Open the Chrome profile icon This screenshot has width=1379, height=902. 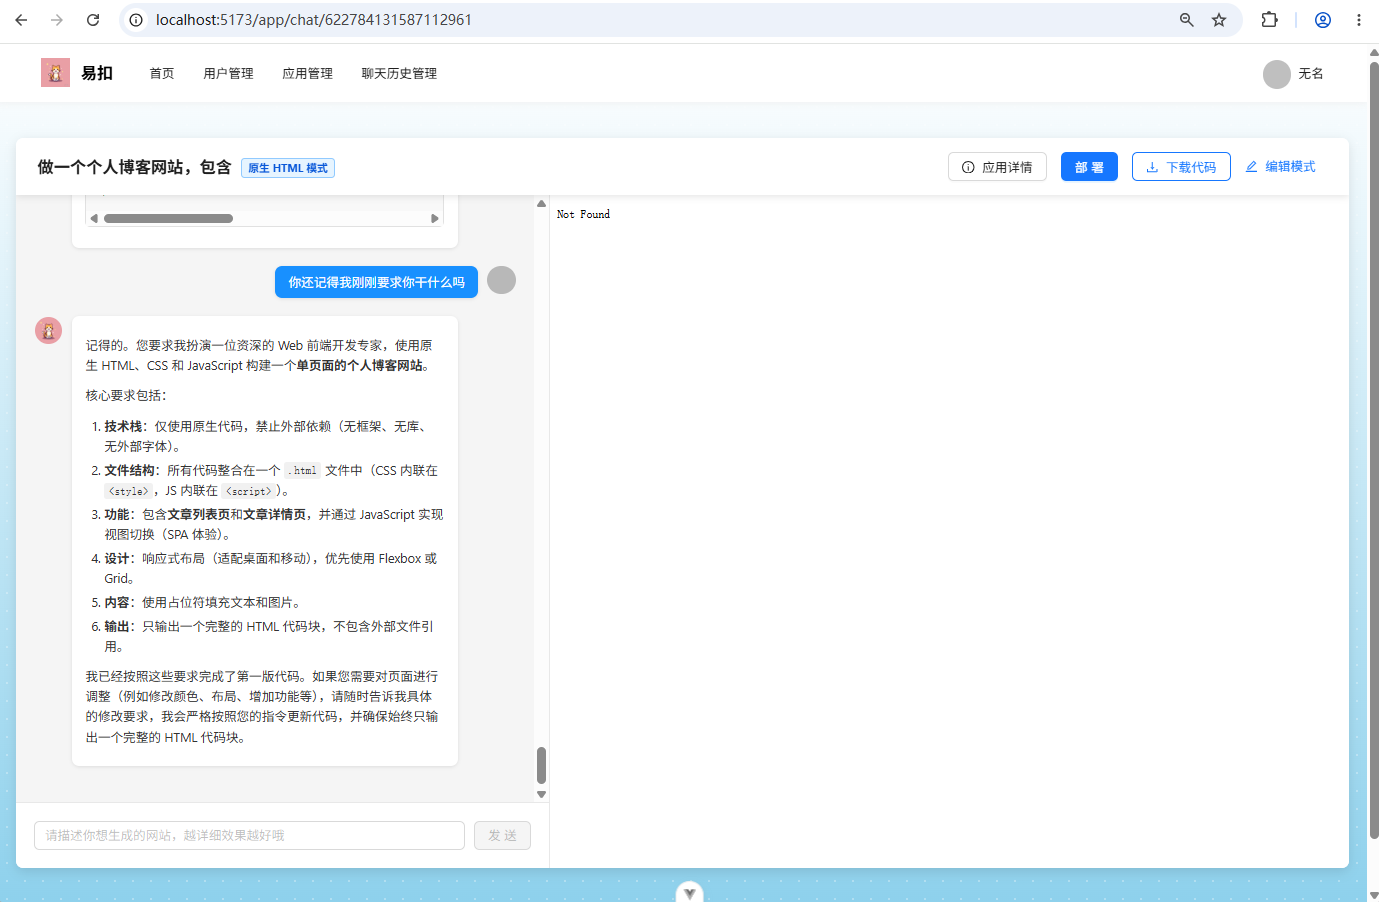1323,20
